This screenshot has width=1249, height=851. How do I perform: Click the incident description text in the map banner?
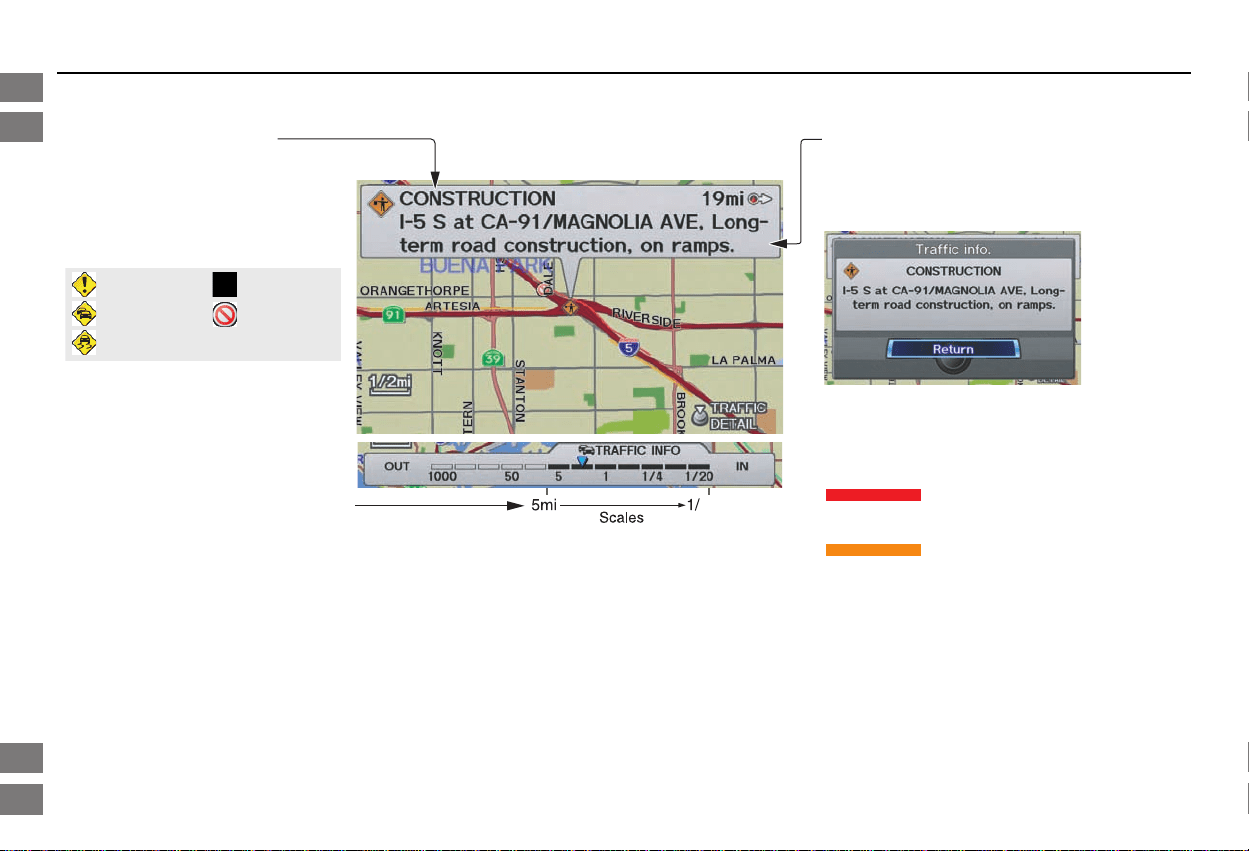(584, 233)
